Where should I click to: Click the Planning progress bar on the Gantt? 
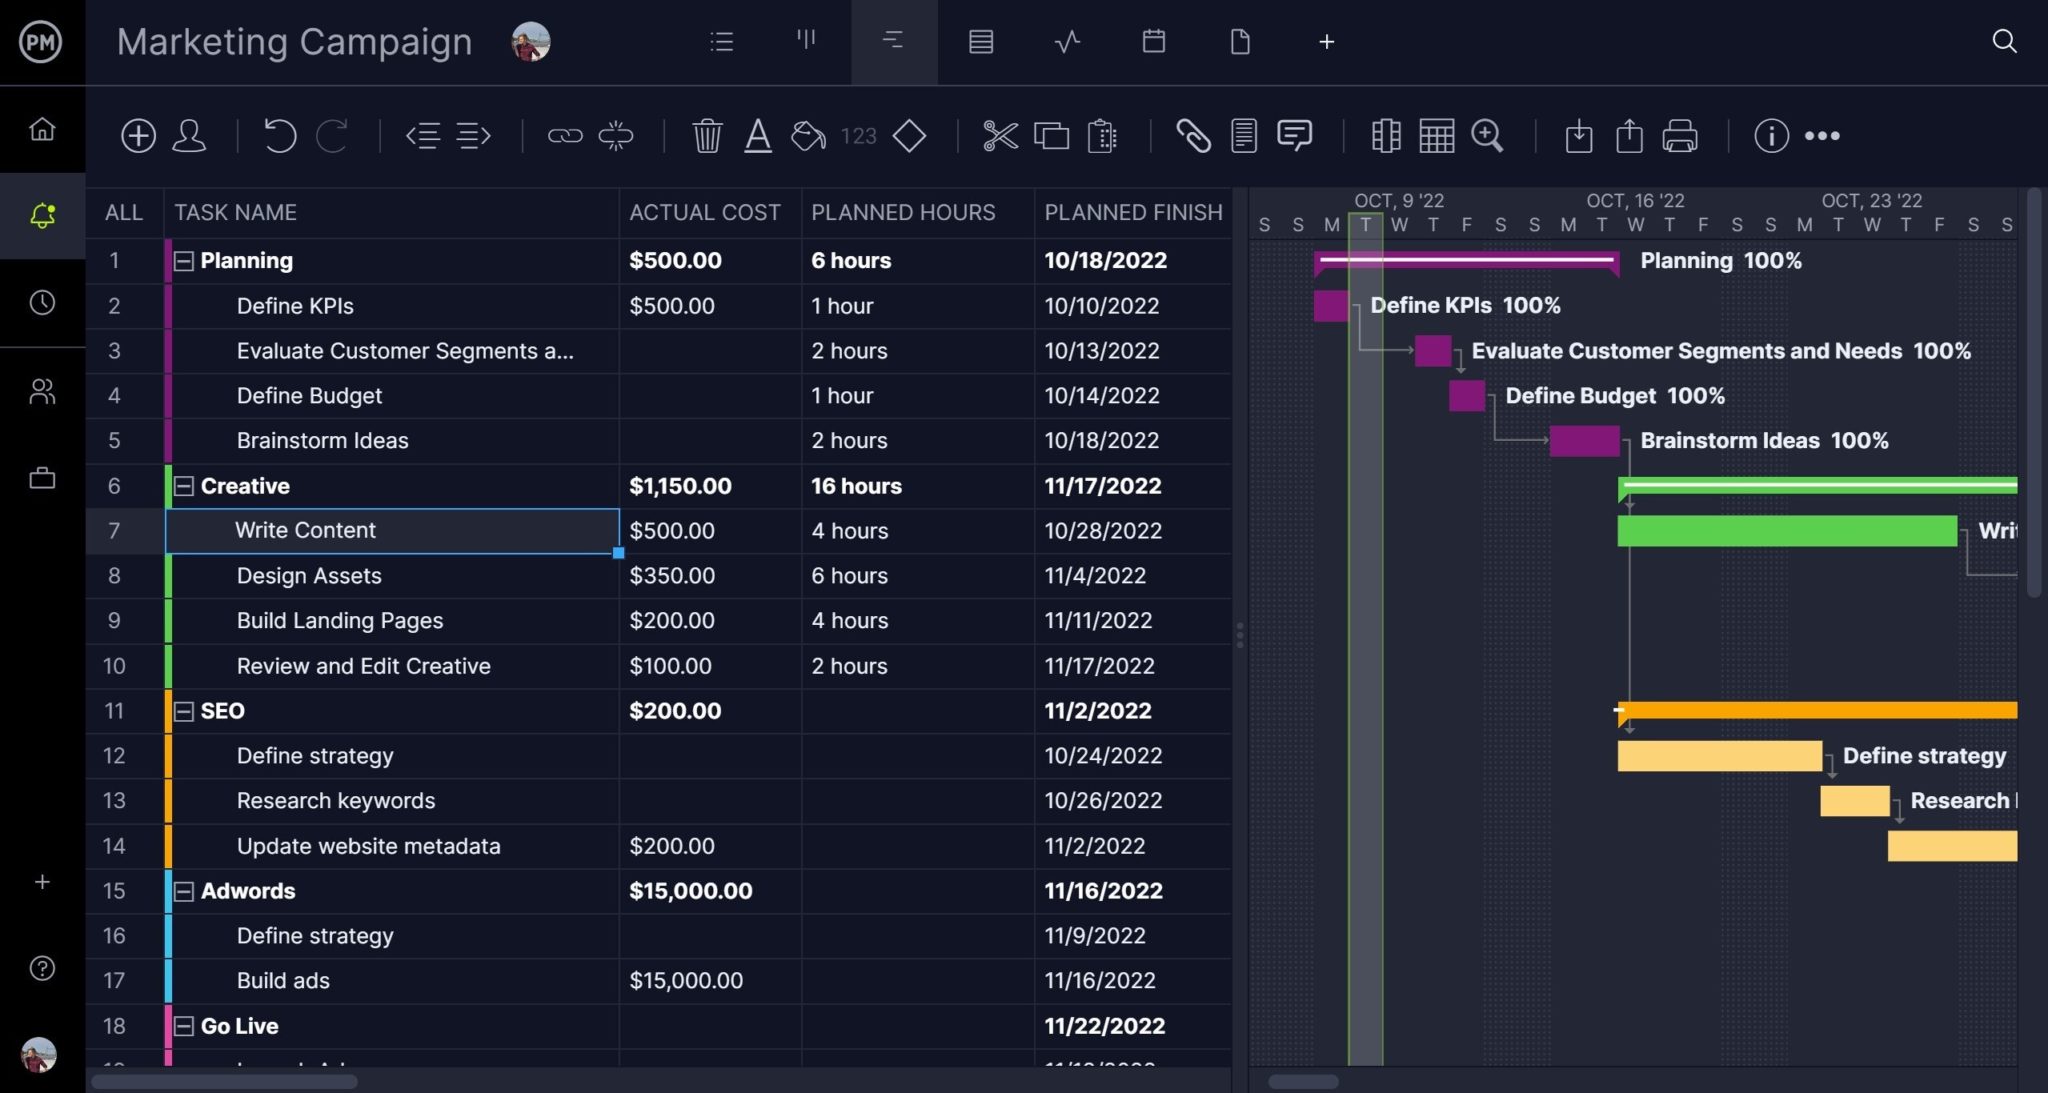pyautogui.click(x=1467, y=260)
